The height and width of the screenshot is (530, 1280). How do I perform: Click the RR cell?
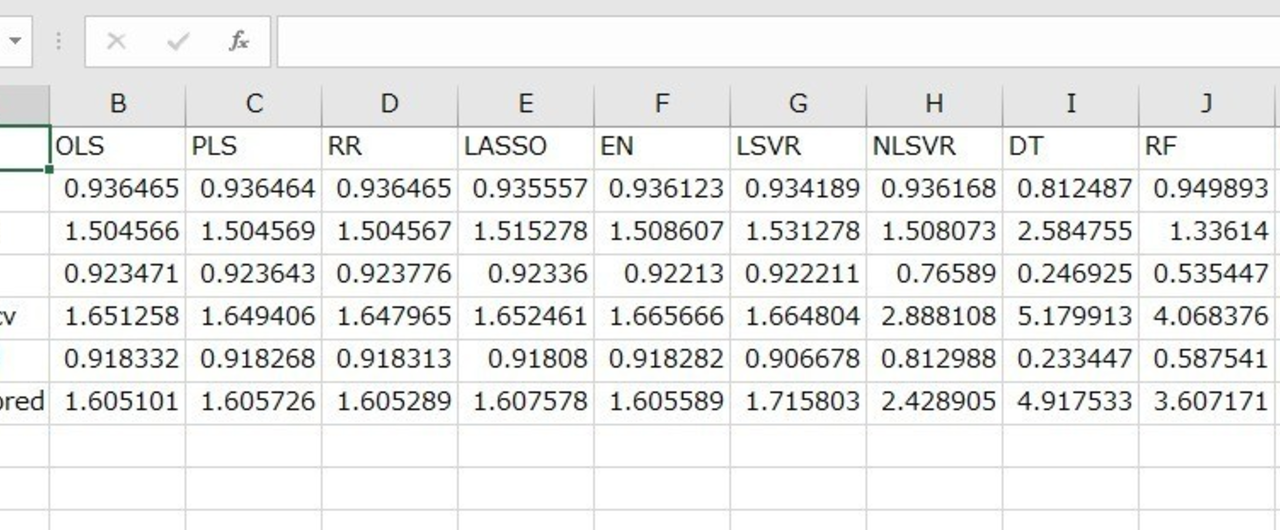coord(390,146)
